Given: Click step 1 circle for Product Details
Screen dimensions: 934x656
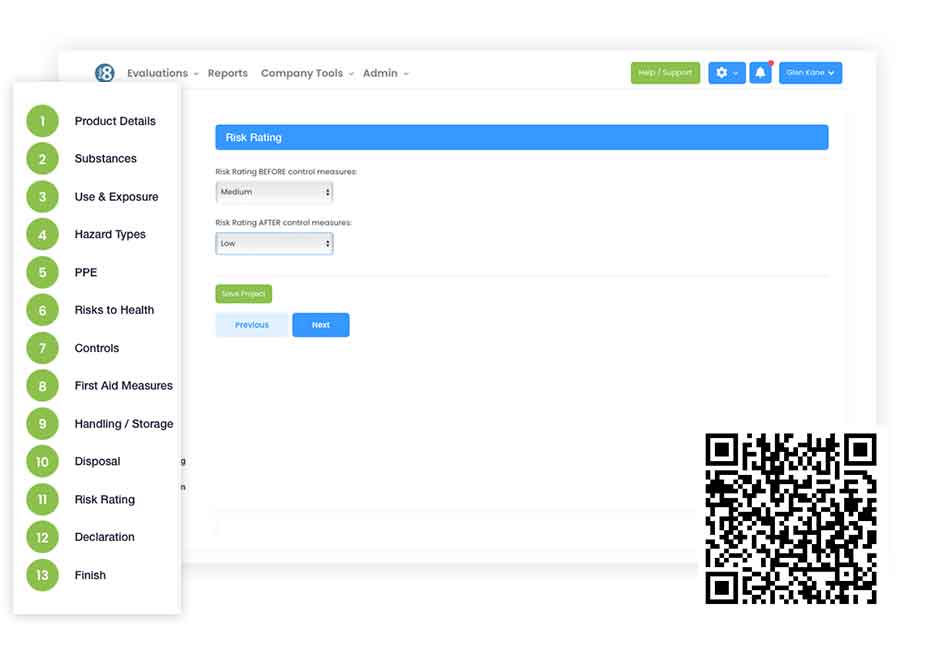Looking at the screenshot, I should (42, 121).
